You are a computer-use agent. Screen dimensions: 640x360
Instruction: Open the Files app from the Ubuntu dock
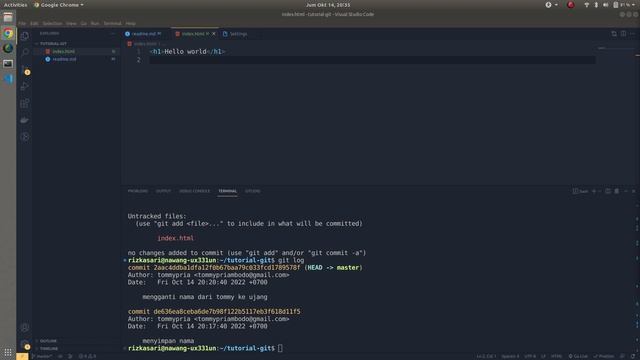tap(8, 18)
